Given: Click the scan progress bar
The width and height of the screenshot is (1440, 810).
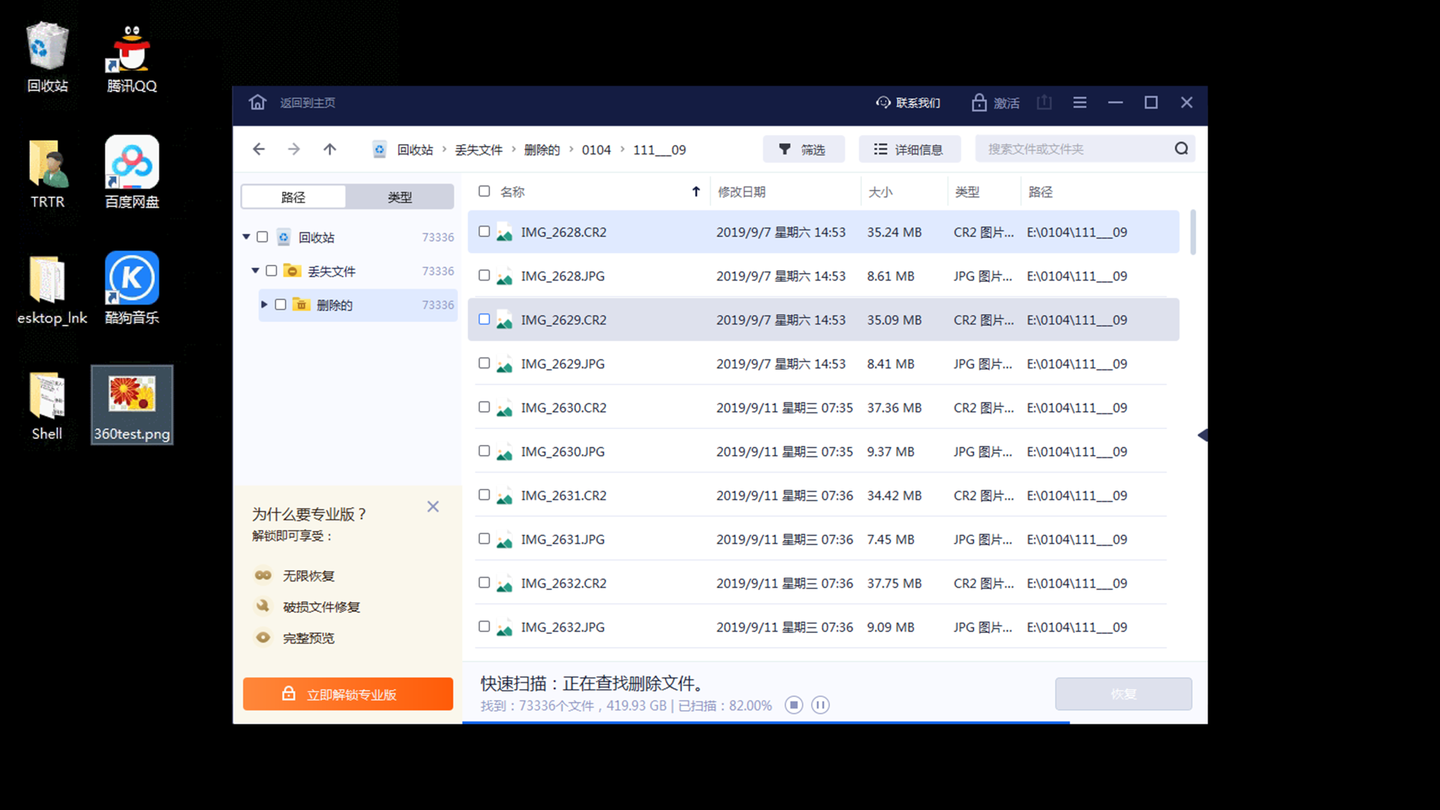Looking at the screenshot, I should point(834,721).
